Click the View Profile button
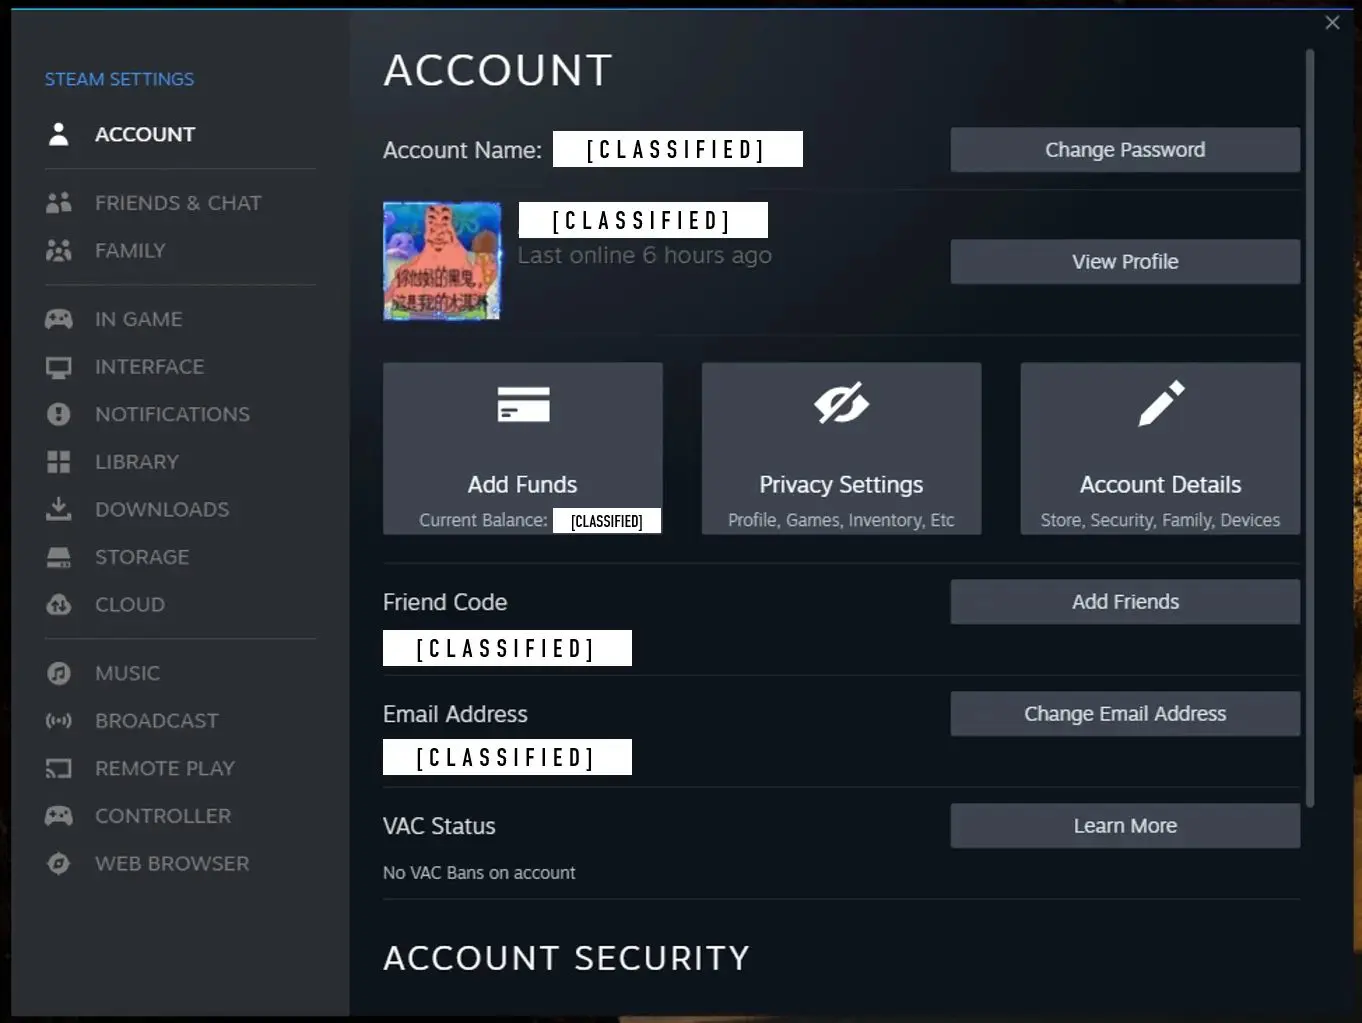The width and height of the screenshot is (1362, 1023). point(1124,262)
